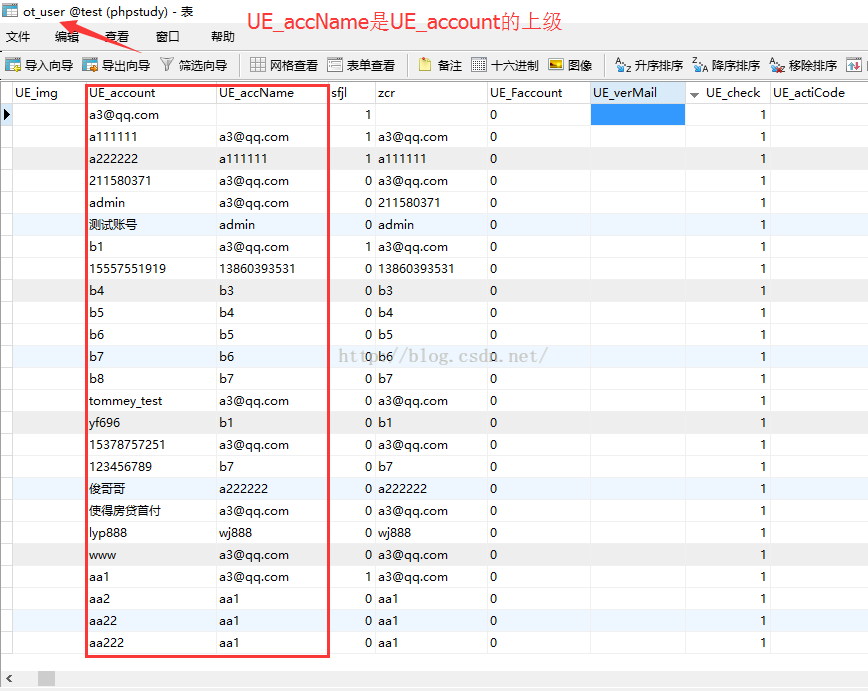
Task: Open the UE_check column sort arrow
Action: (x=694, y=95)
